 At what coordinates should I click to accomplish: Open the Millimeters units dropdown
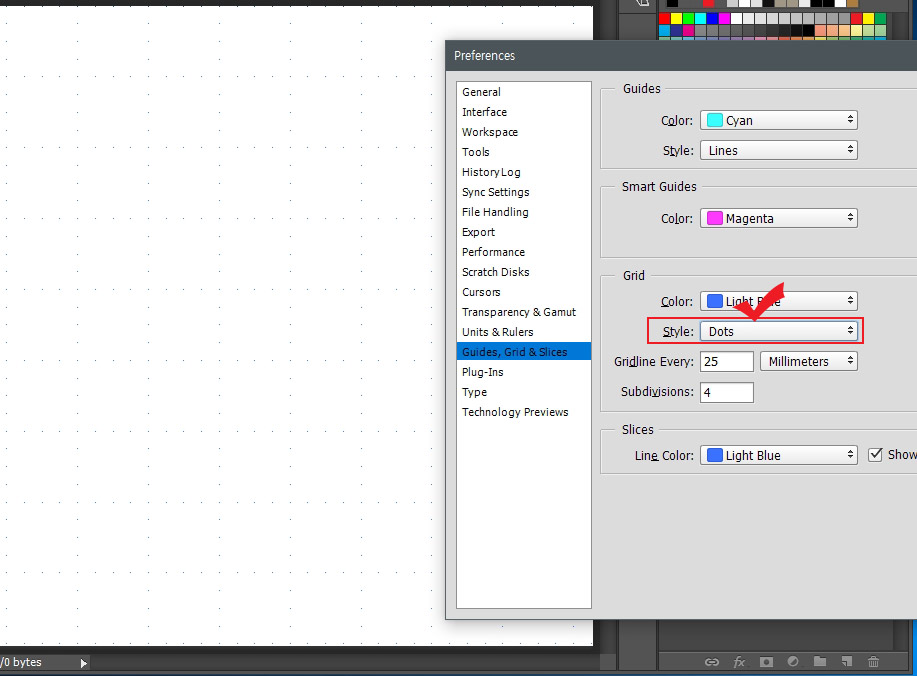(x=809, y=361)
